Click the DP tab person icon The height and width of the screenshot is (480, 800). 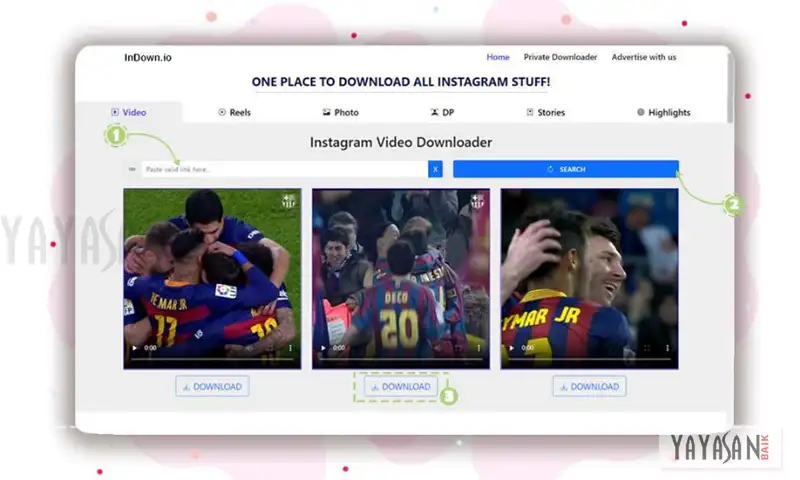click(x=434, y=112)
